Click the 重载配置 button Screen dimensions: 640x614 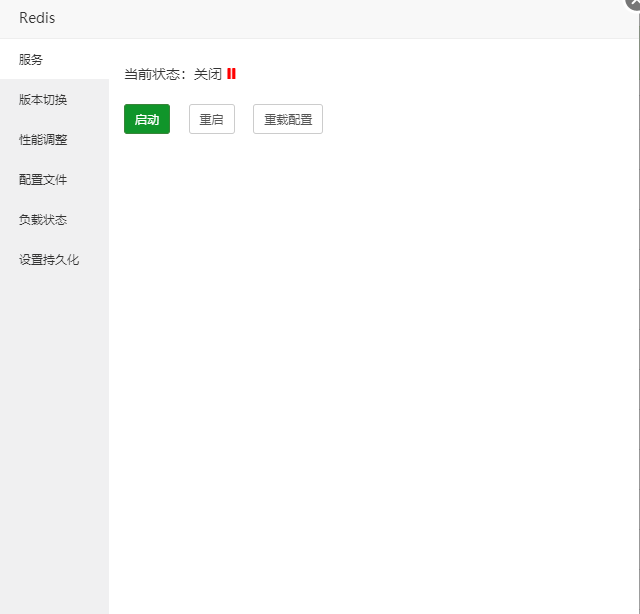[288, 119]
